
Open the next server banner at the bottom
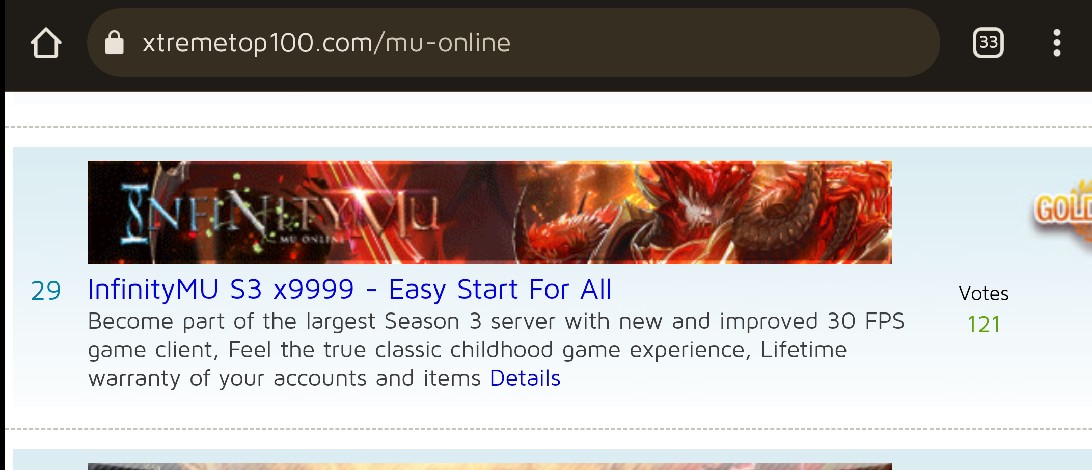pyautogui.click(x=490, y=467)
